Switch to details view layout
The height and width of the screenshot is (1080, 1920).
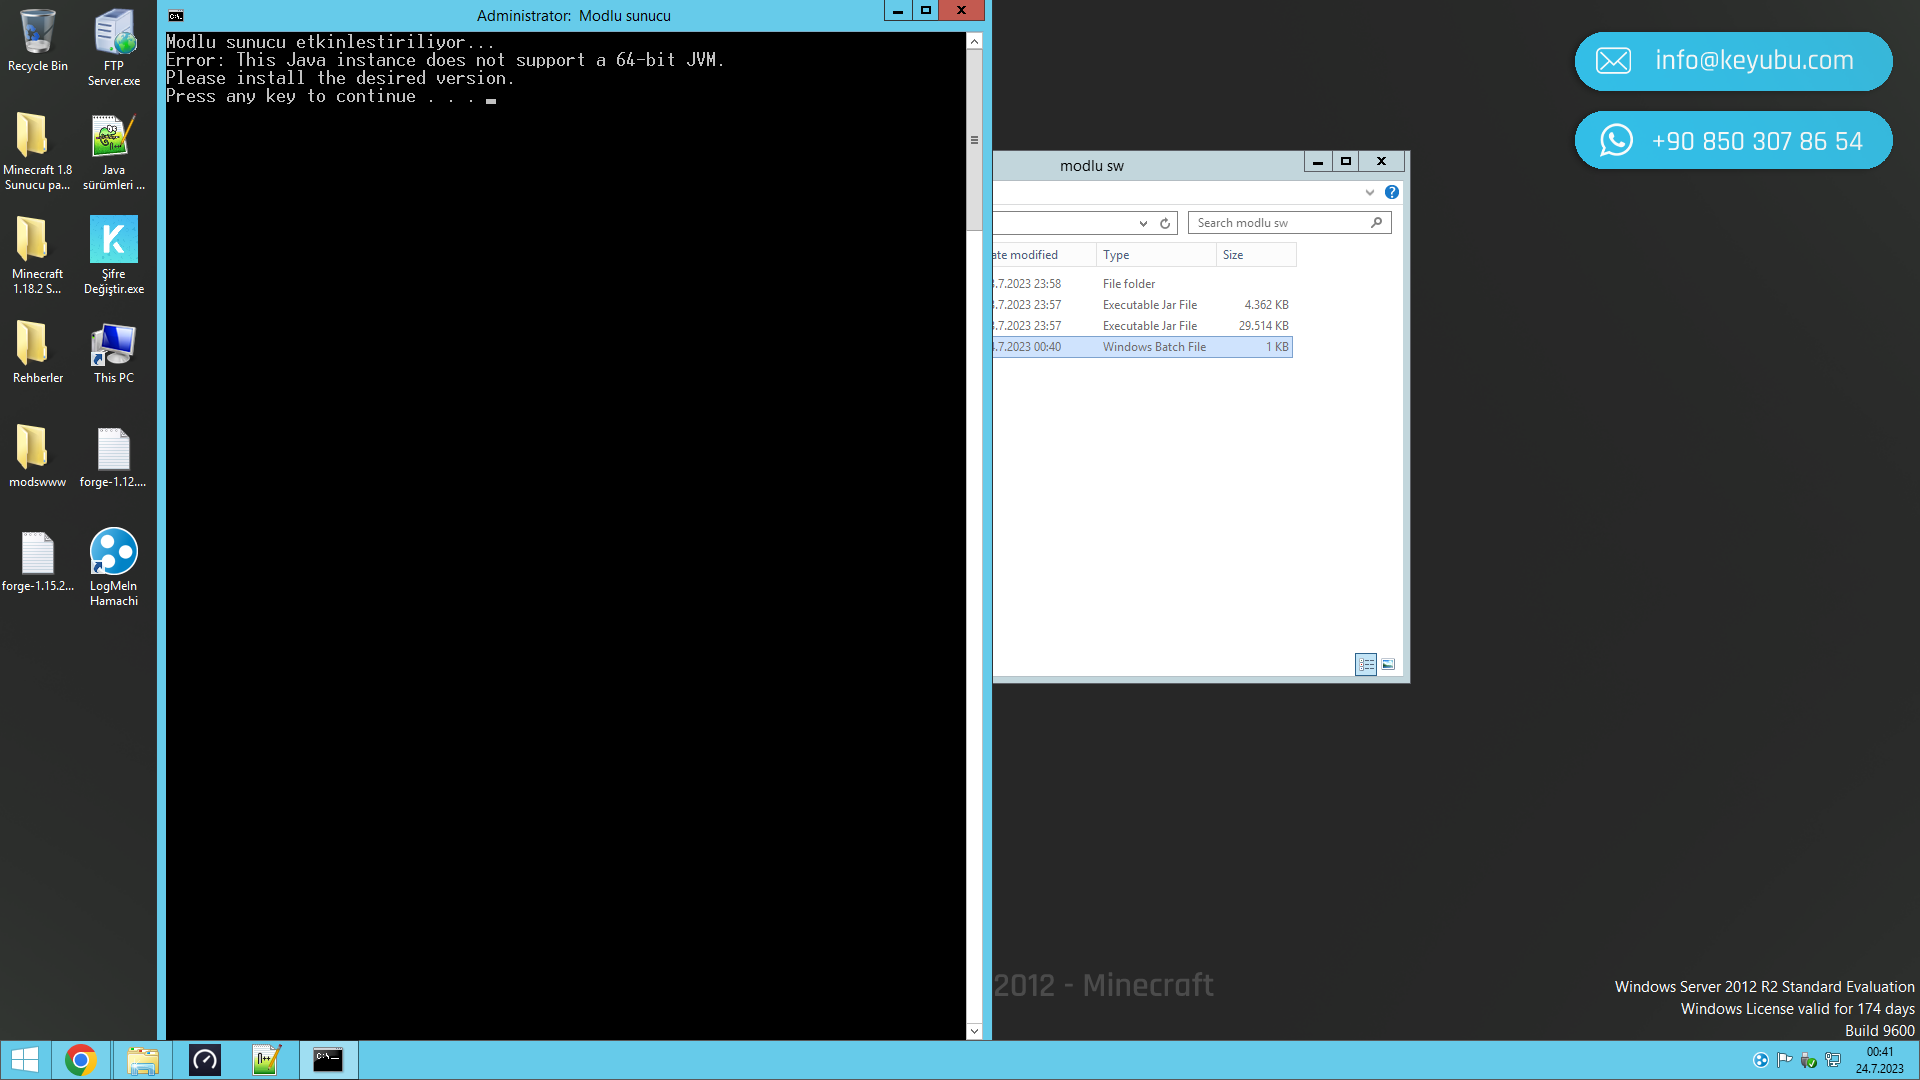(1366, 664)
